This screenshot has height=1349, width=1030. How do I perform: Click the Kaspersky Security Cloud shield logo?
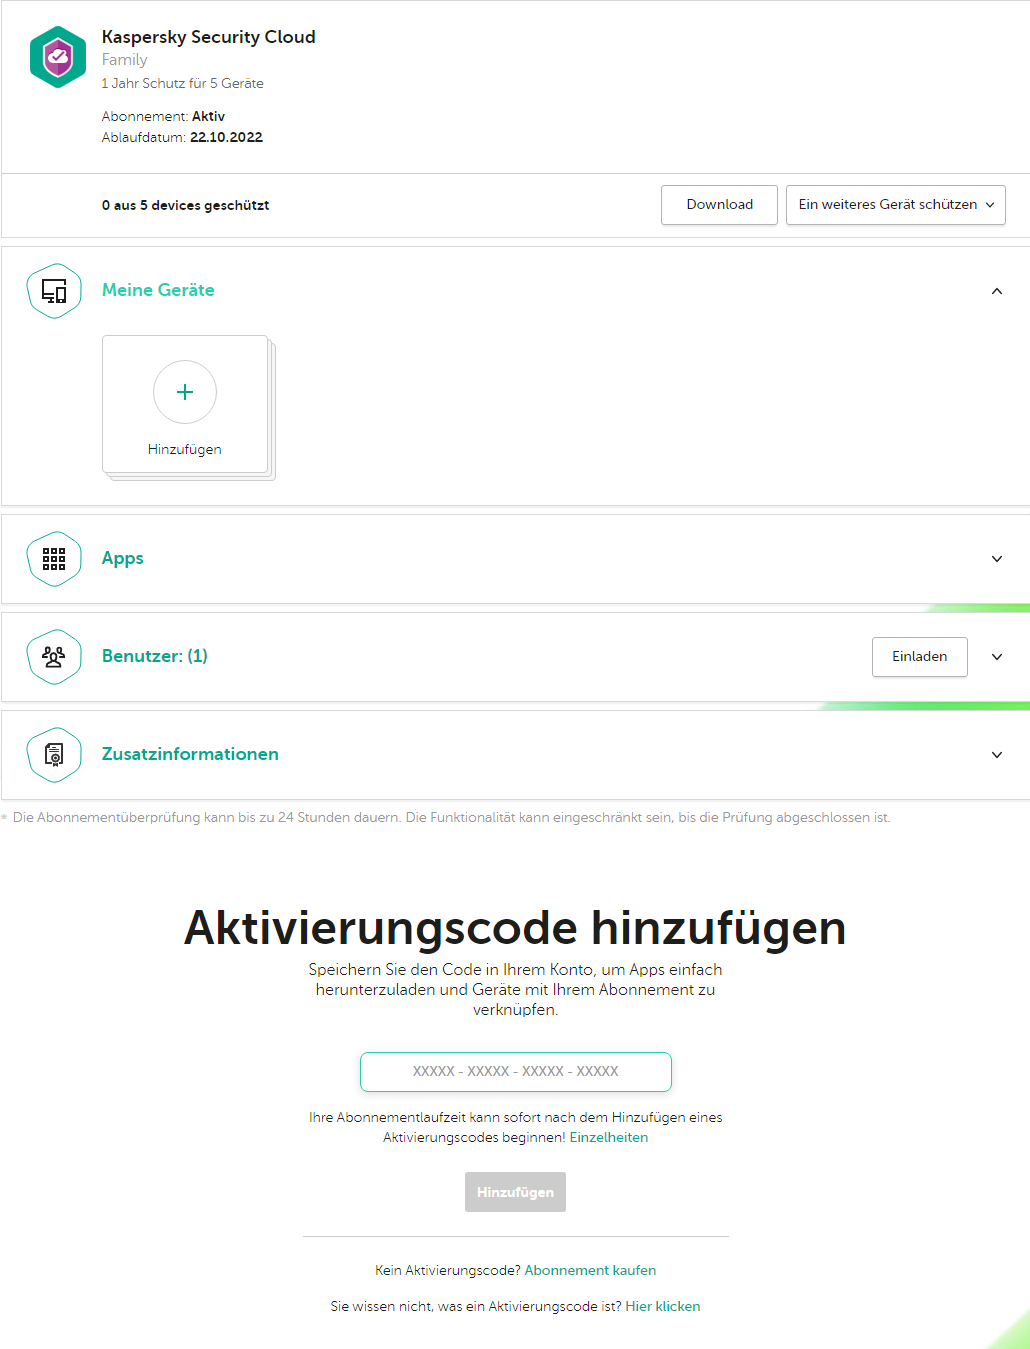click(57, 57)
